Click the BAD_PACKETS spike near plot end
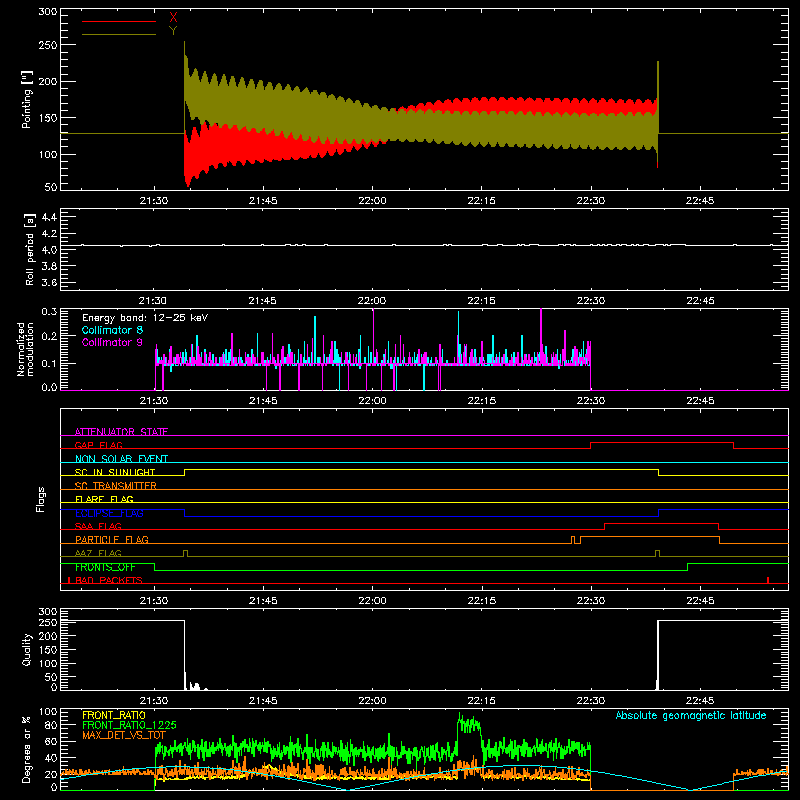Image resolution: width=800 pixels, height=800 pixels. pos(768,580)
